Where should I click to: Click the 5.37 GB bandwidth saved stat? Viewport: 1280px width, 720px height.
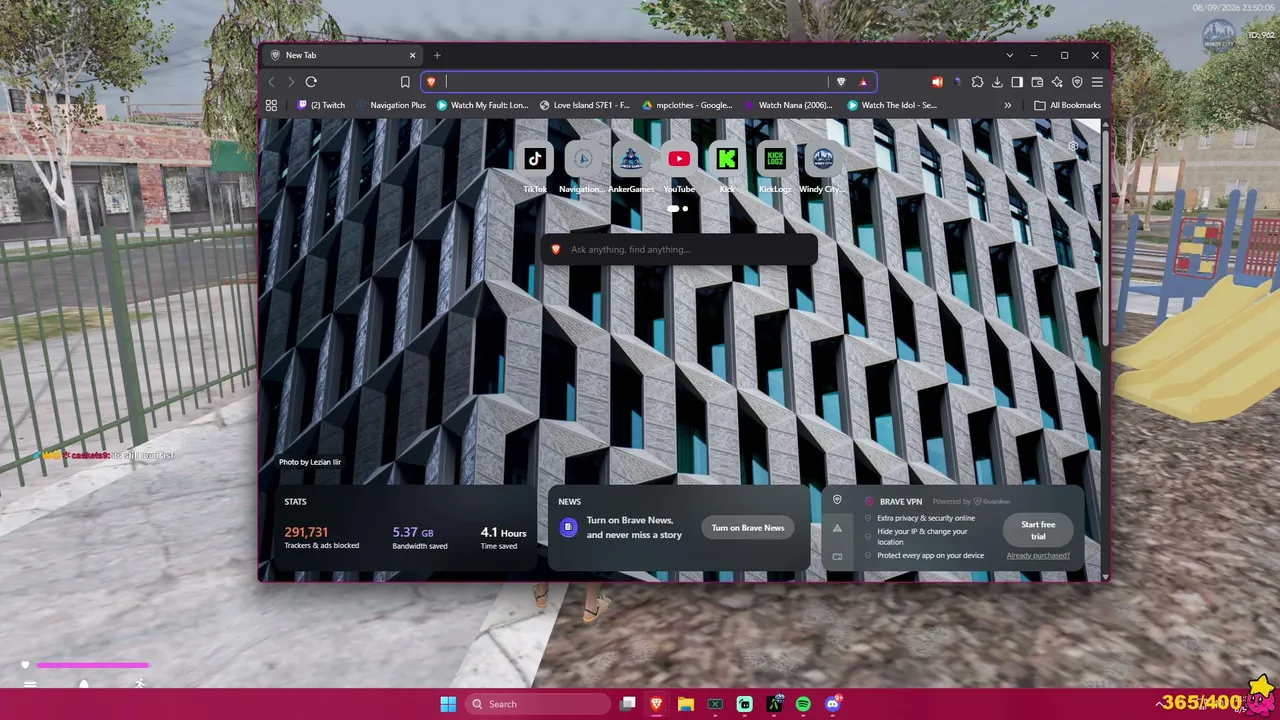tap(420, 538)
